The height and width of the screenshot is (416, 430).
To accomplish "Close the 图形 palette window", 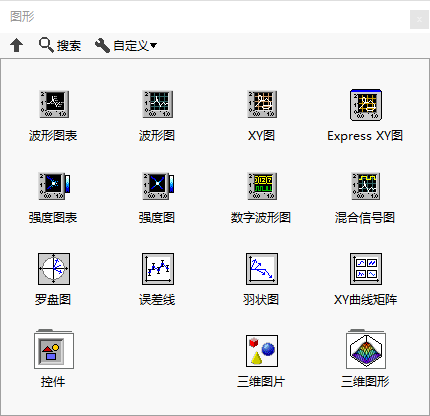I will tap(419, 20).
